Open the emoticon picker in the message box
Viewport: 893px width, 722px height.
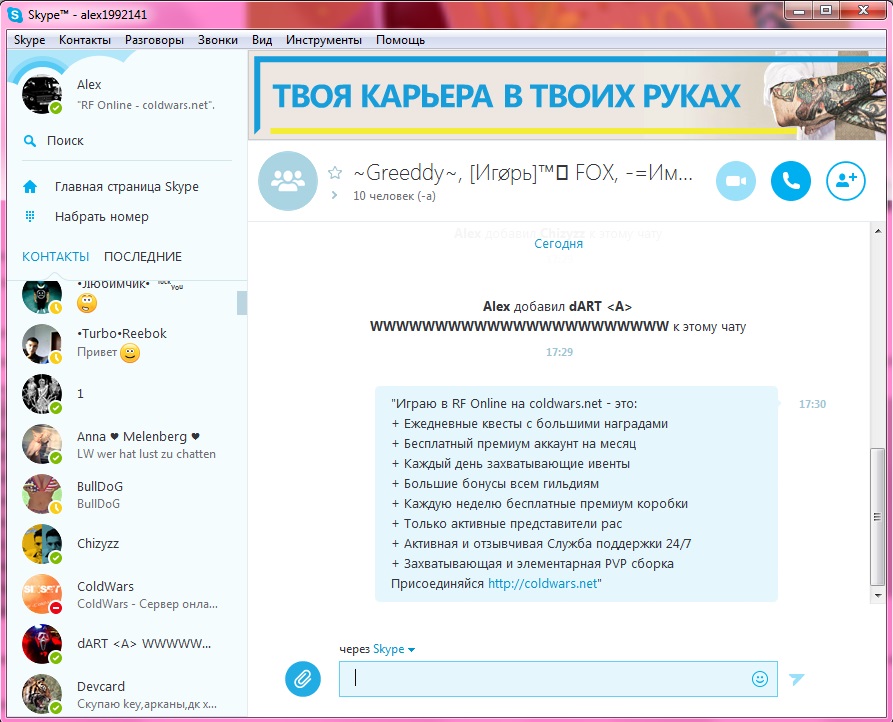(760, 679)
